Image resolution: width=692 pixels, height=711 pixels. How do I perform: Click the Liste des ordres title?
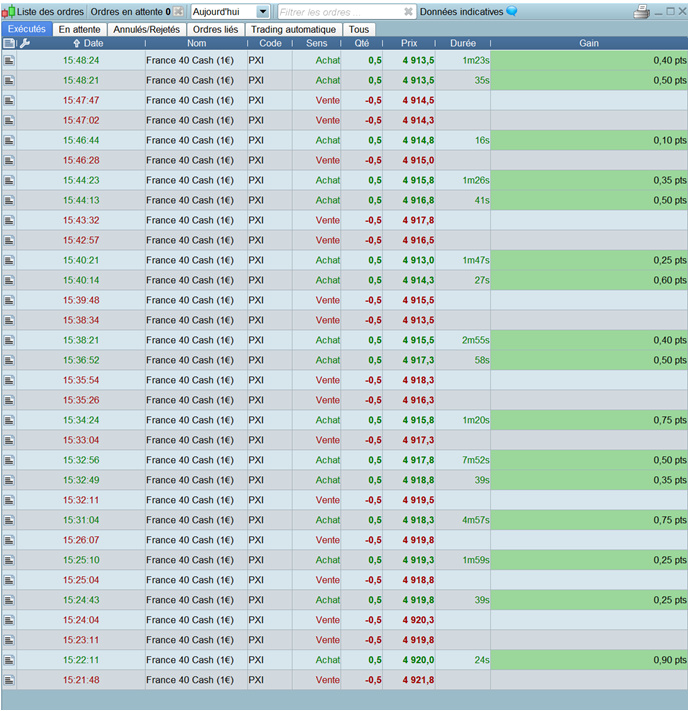(50, 12)
